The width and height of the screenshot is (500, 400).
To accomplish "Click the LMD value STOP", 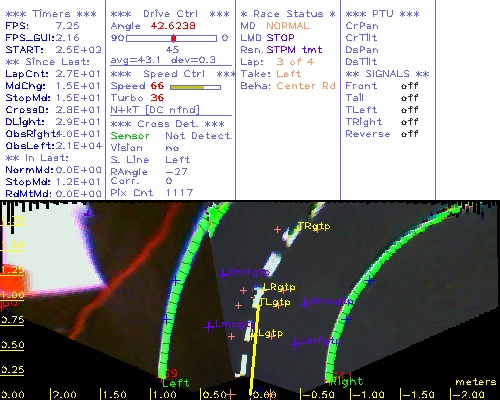I will click(x=280, y=38).
